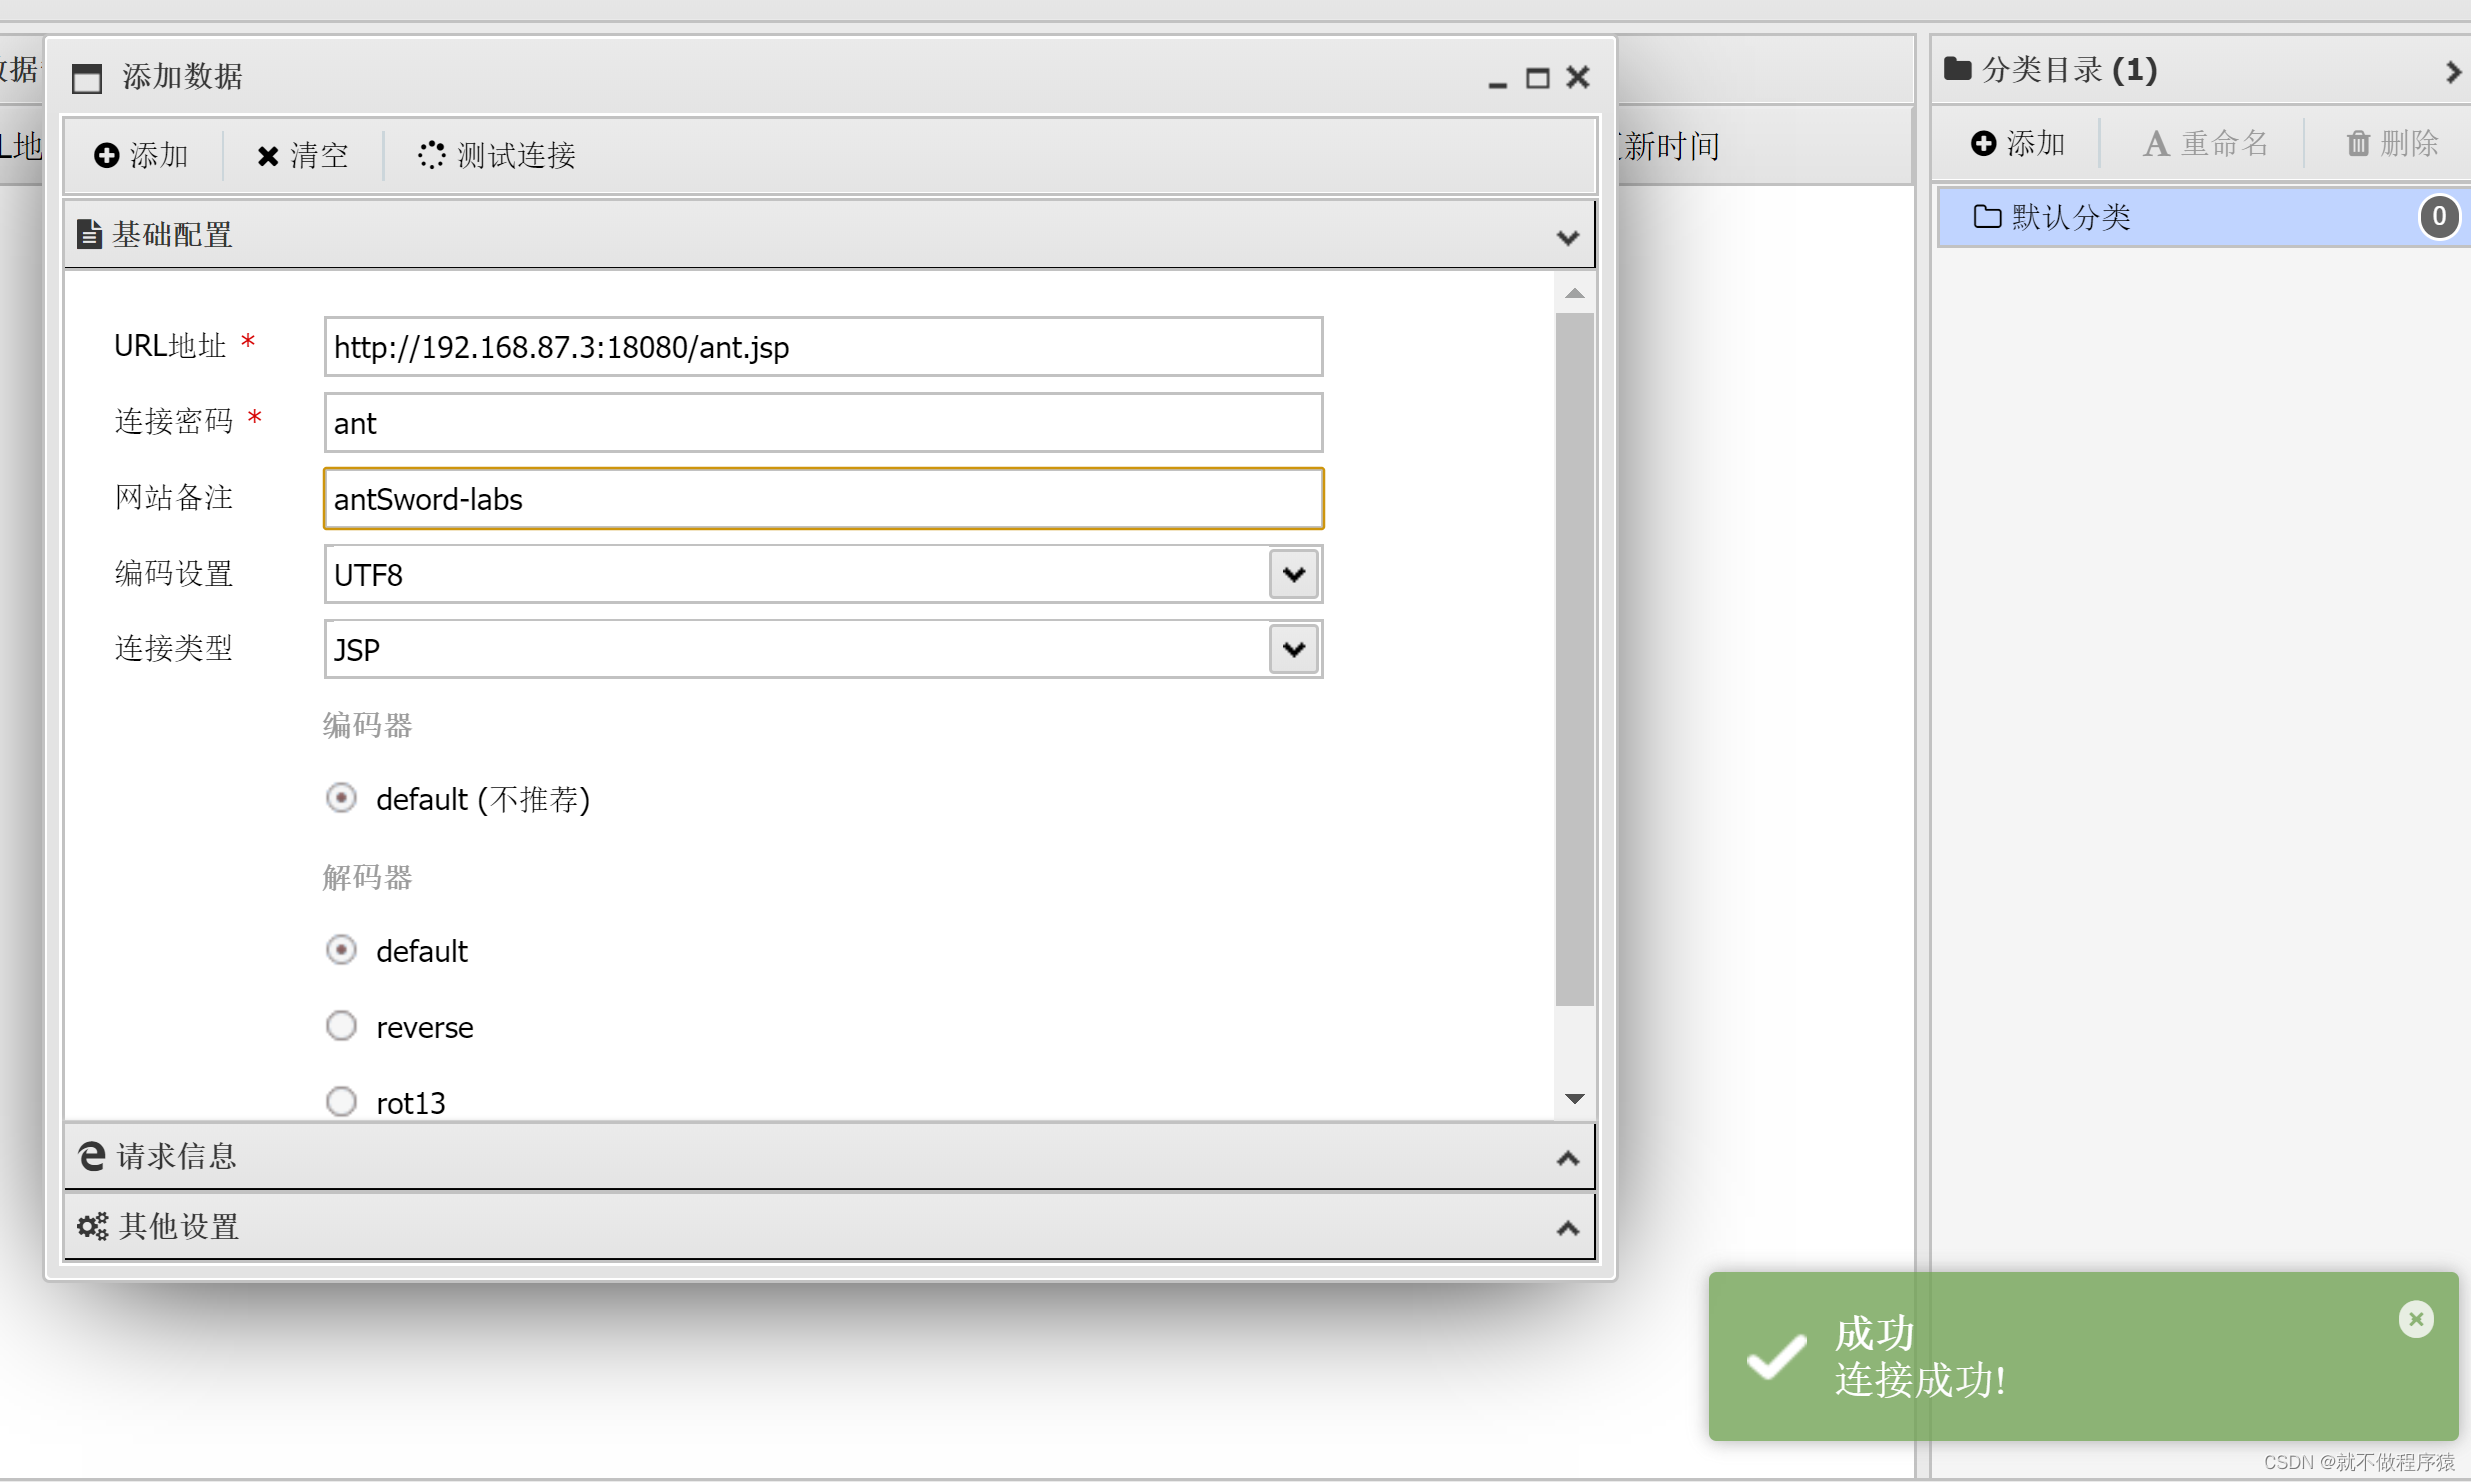Screen dimensions: 2471x1482
Task: Select the 默认分类 folder item
Action: [x=2070, y=217]
